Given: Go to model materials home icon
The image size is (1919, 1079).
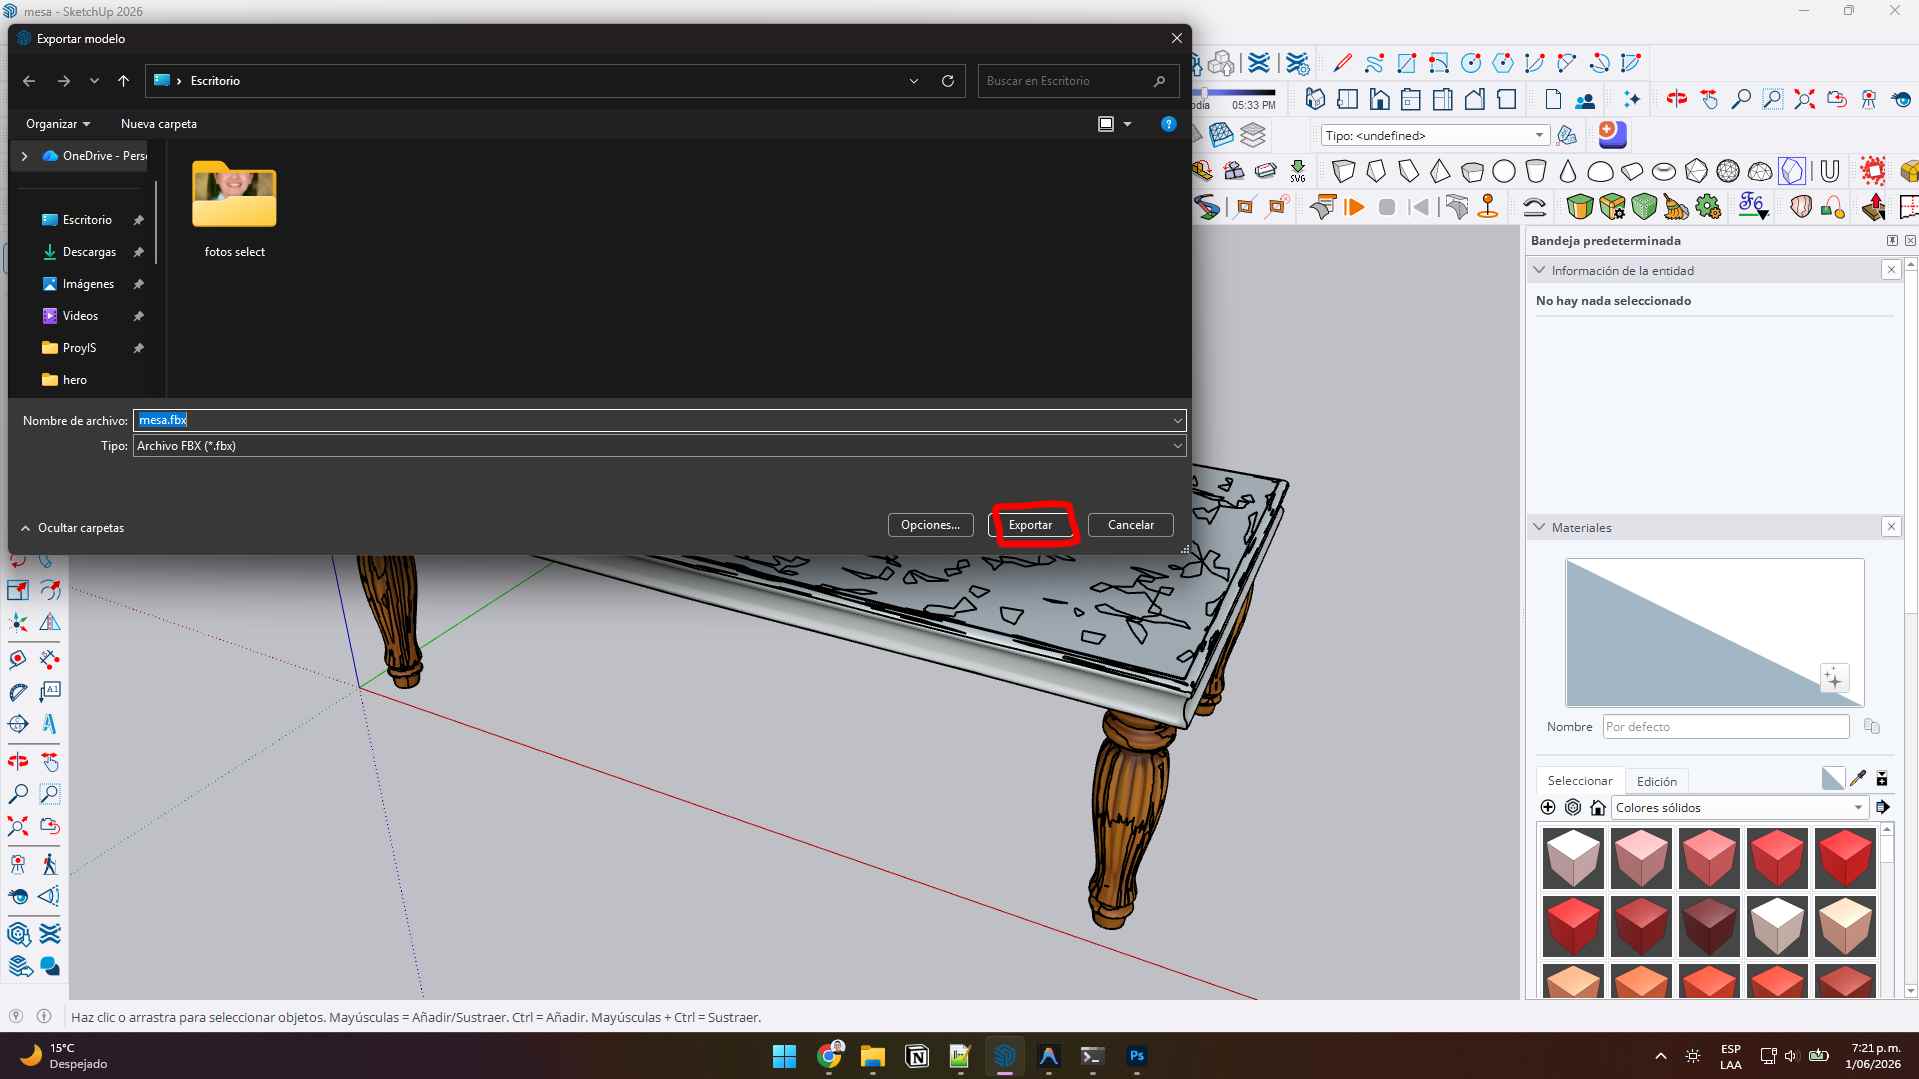Looking at the screenshot, I should [1598, 808].
